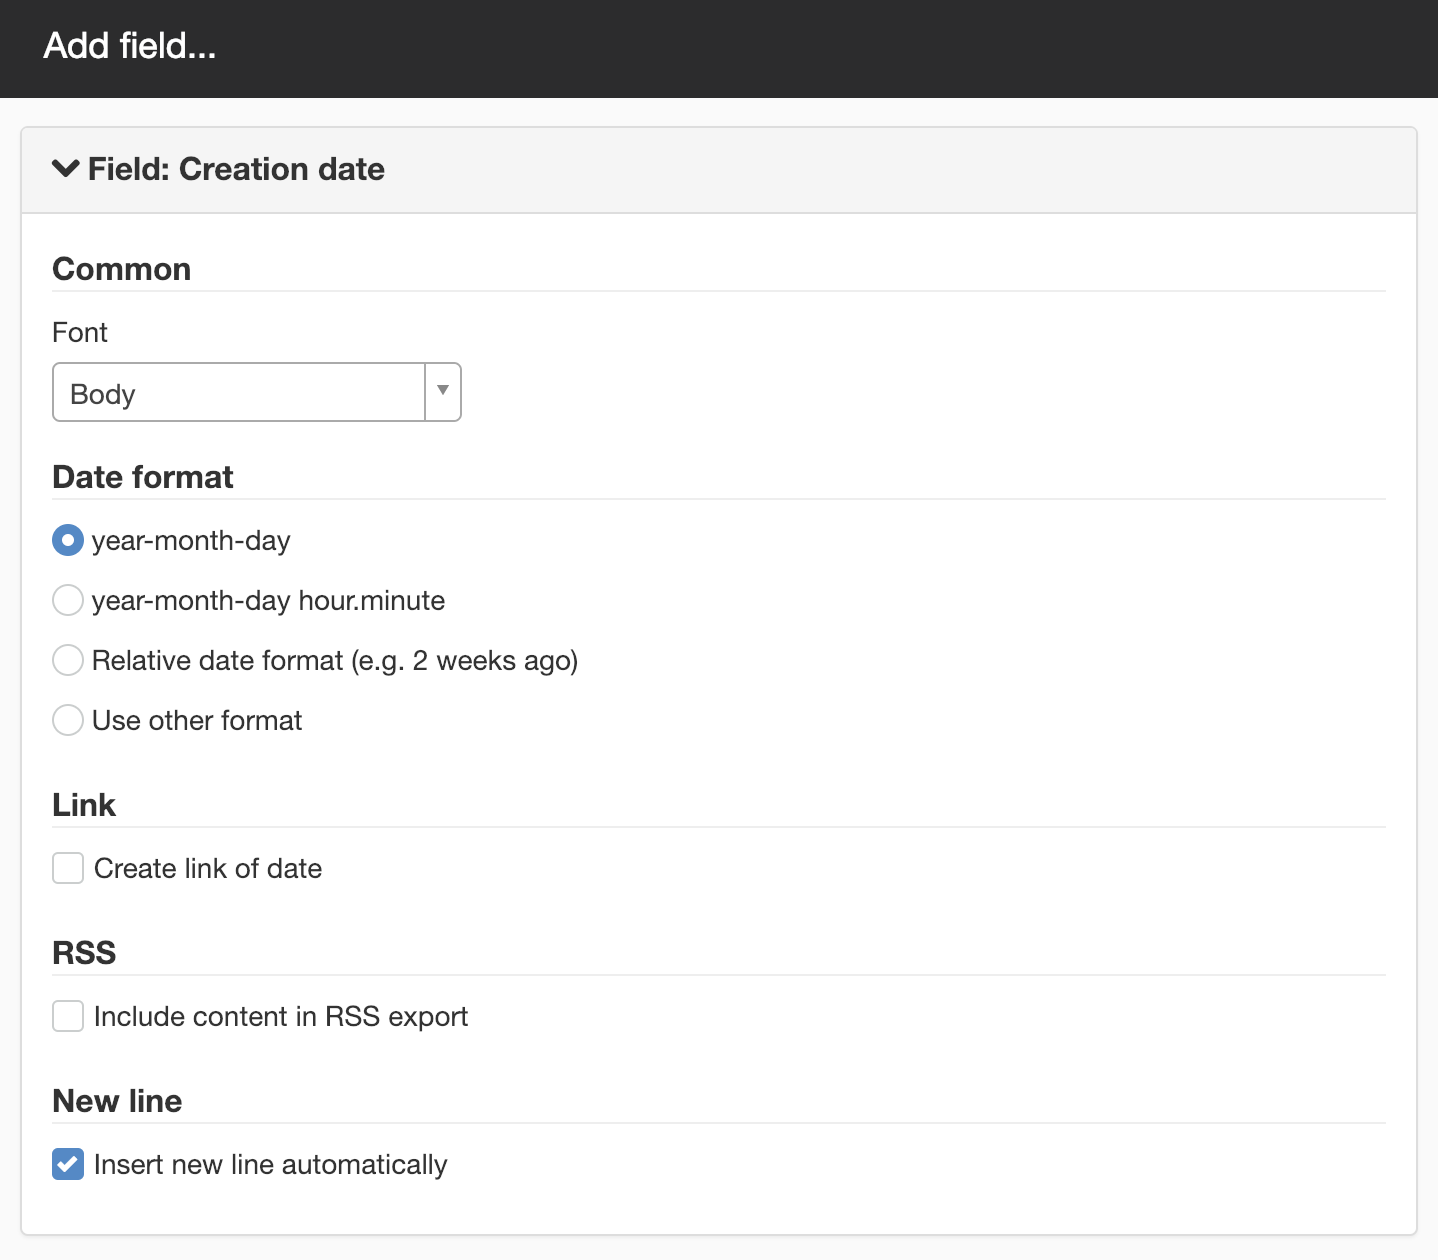Uncheck Insert new line automatically
Viewport: 1438px width, 1260px height.
[x=68, y=1164]
